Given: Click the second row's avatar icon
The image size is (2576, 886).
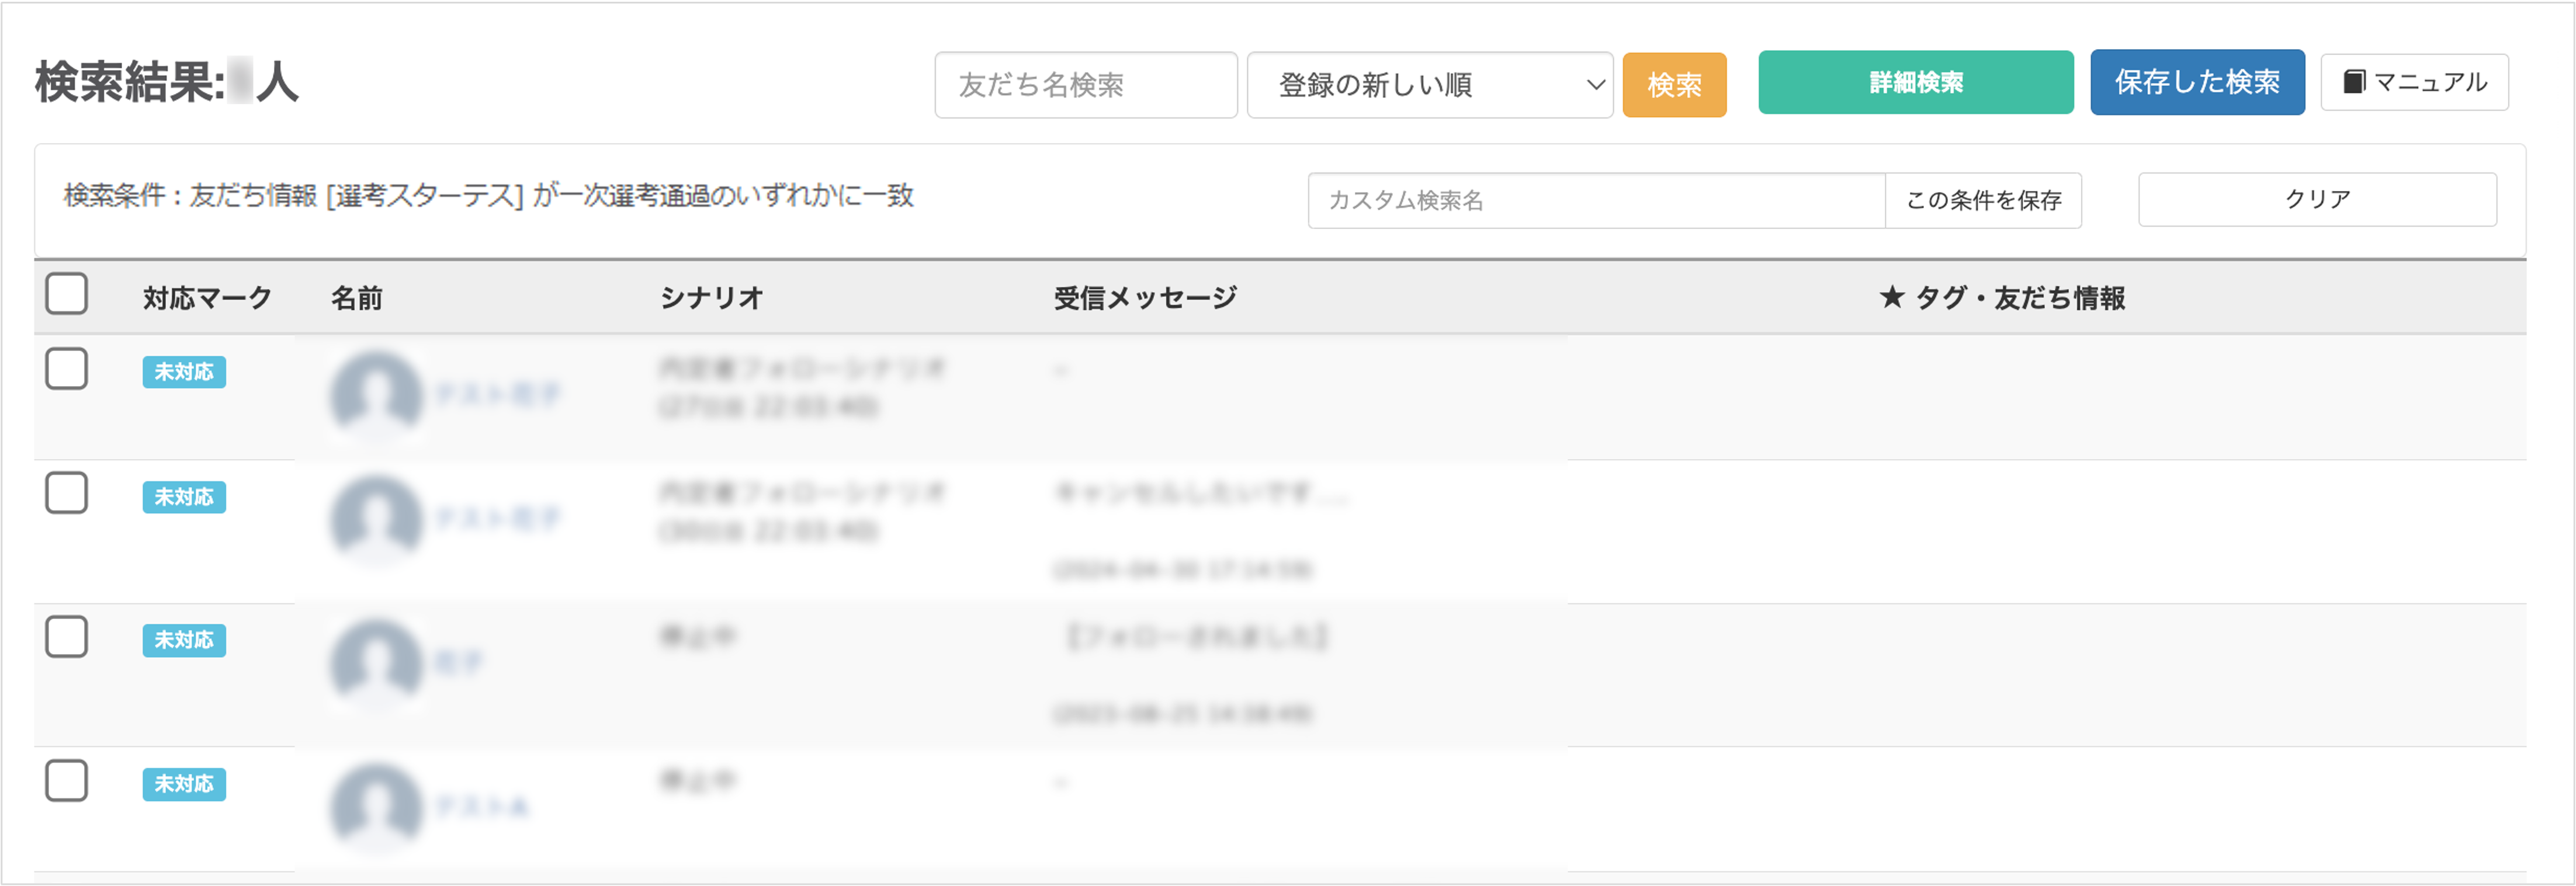Looking at the screenshot, I should 376,519.
